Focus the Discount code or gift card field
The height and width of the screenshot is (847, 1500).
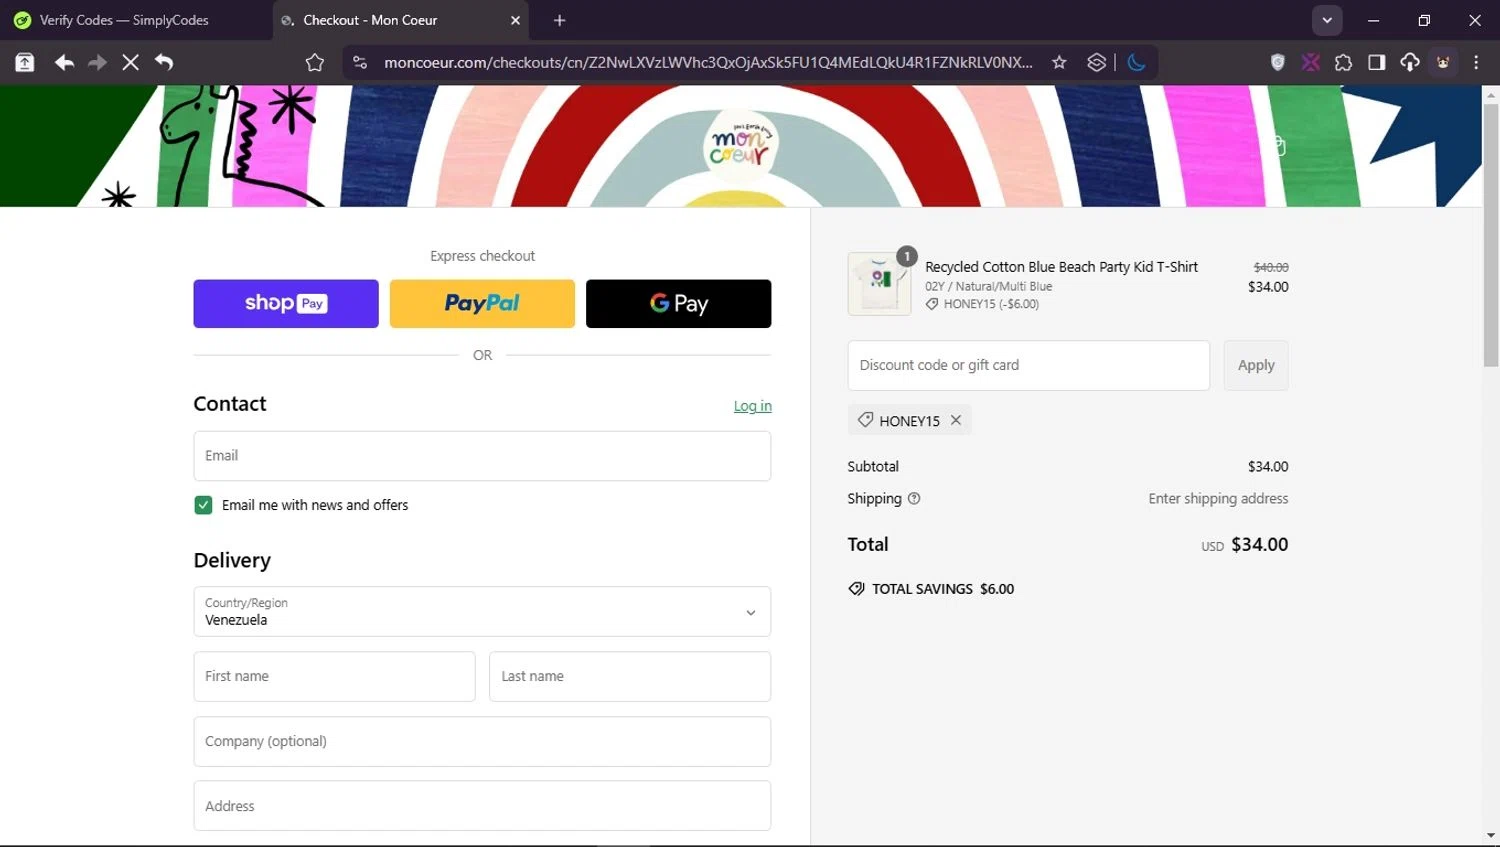pyautogui.click(x=1028, y=365)
